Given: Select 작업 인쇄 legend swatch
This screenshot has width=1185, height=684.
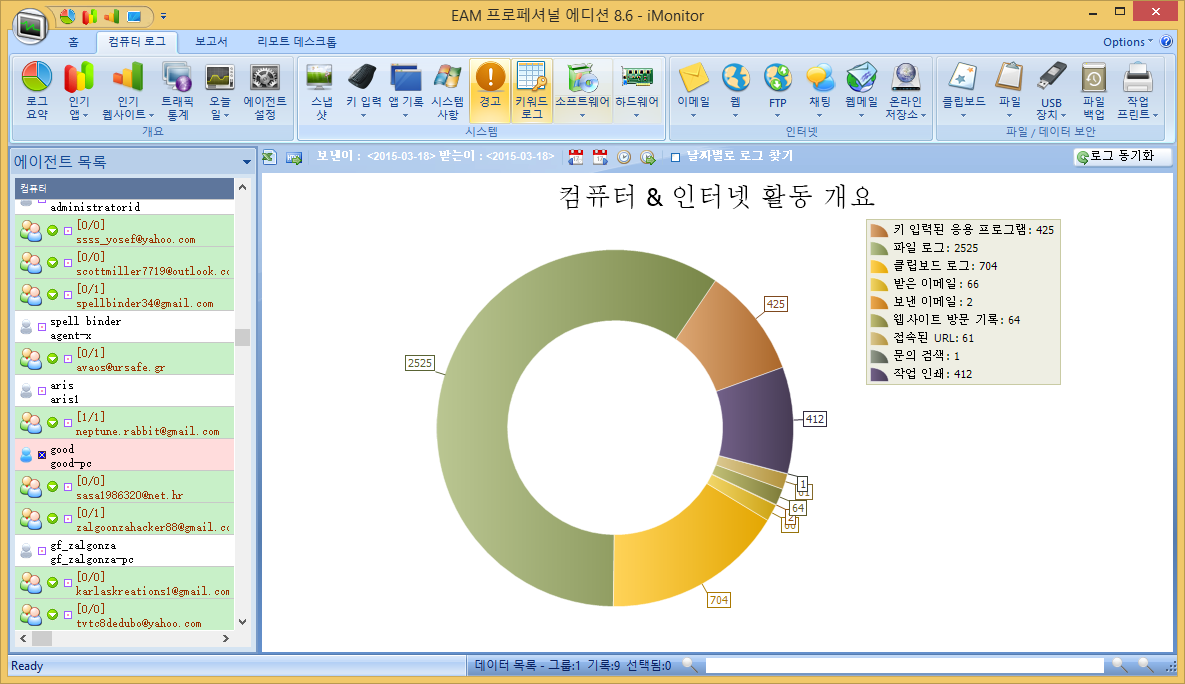Looking at the screenshot, I should coord(879,374).
